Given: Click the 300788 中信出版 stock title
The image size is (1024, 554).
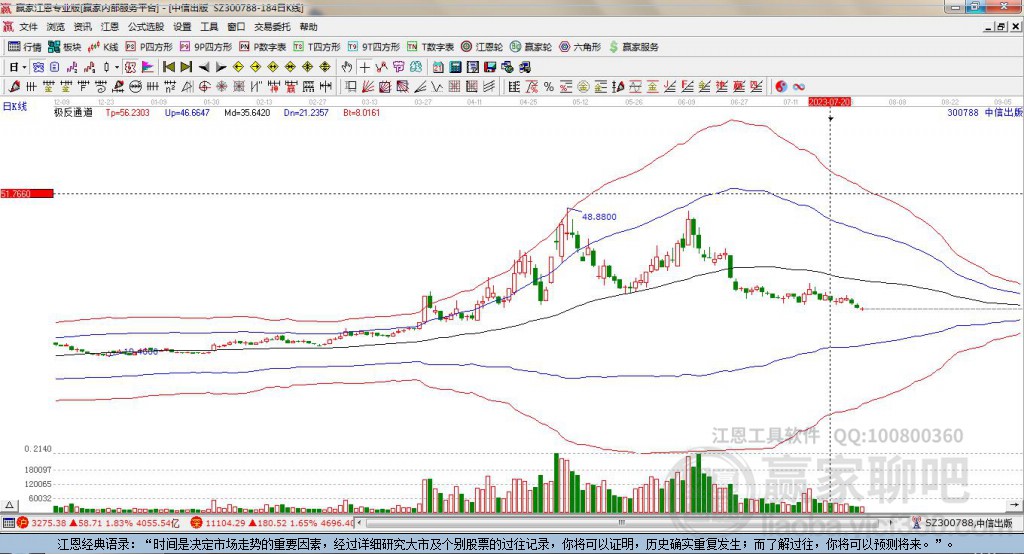Looking at the screenshot, I should pyautogui.click(x=985, y=112).
